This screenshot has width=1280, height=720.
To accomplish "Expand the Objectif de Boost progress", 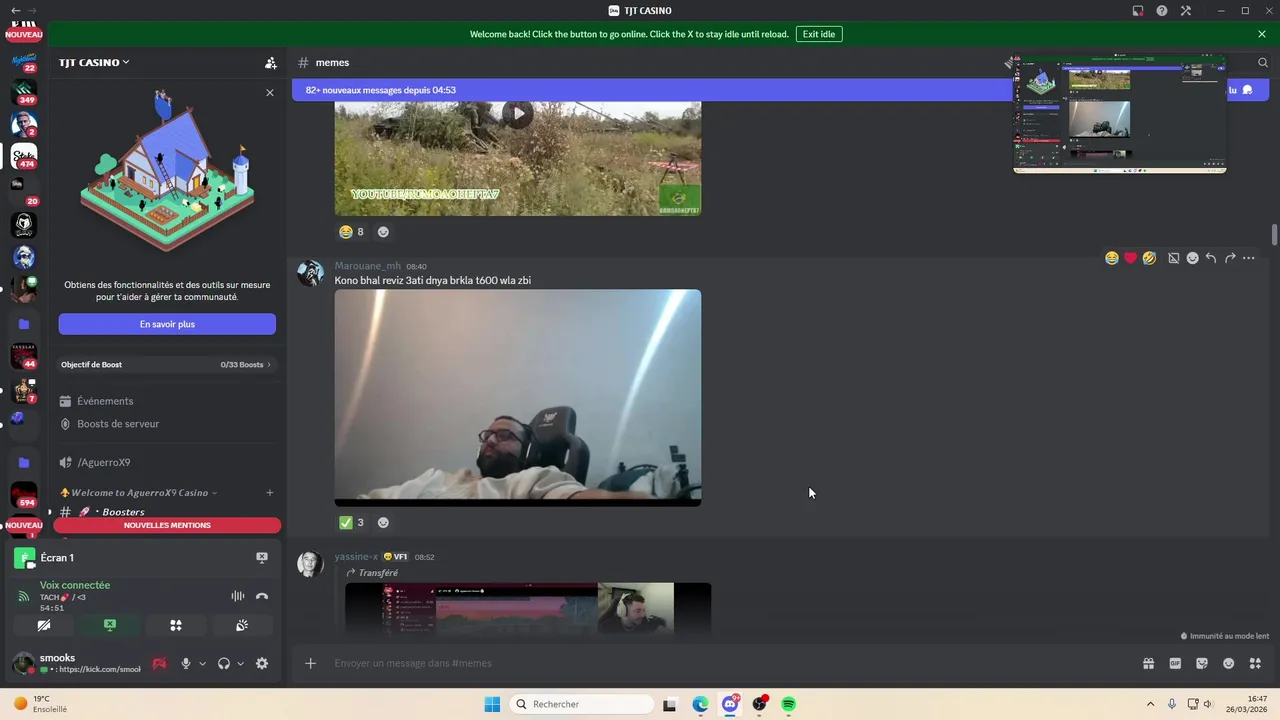I will (x=167, y=364).
